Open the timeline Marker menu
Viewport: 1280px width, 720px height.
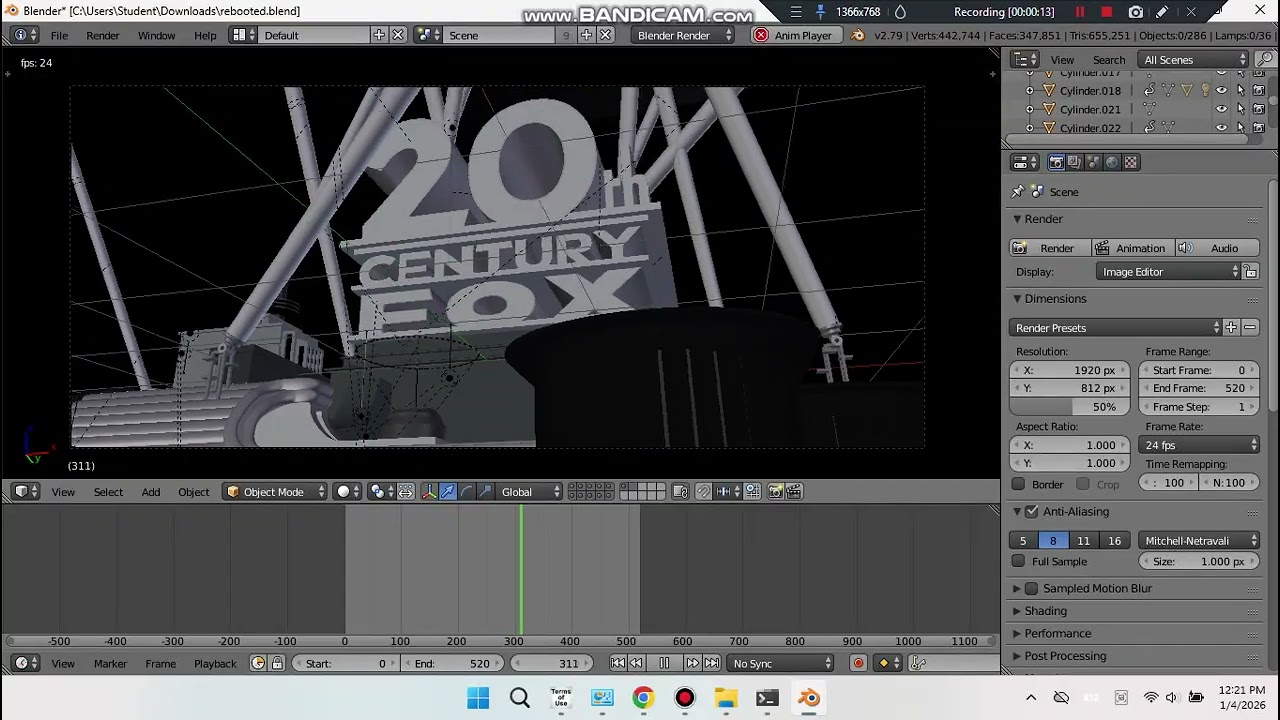tap(110, 663)
